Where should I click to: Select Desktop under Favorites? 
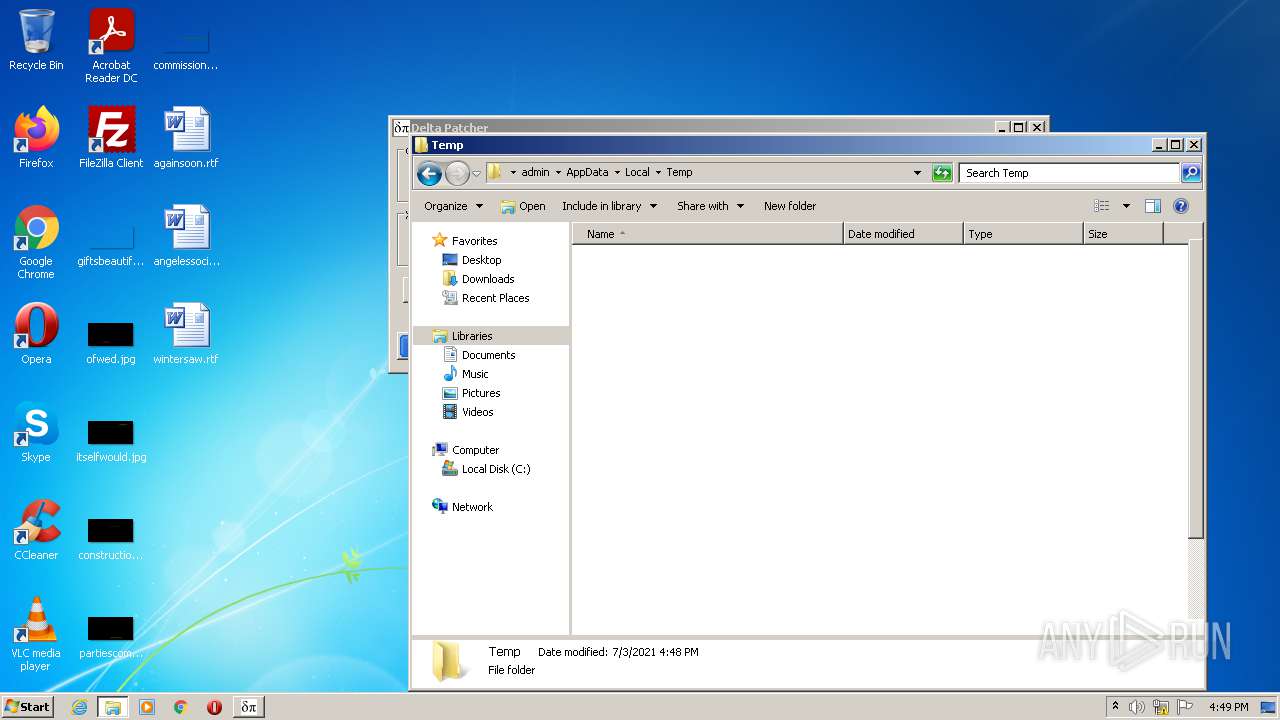(x=481, y=260)
